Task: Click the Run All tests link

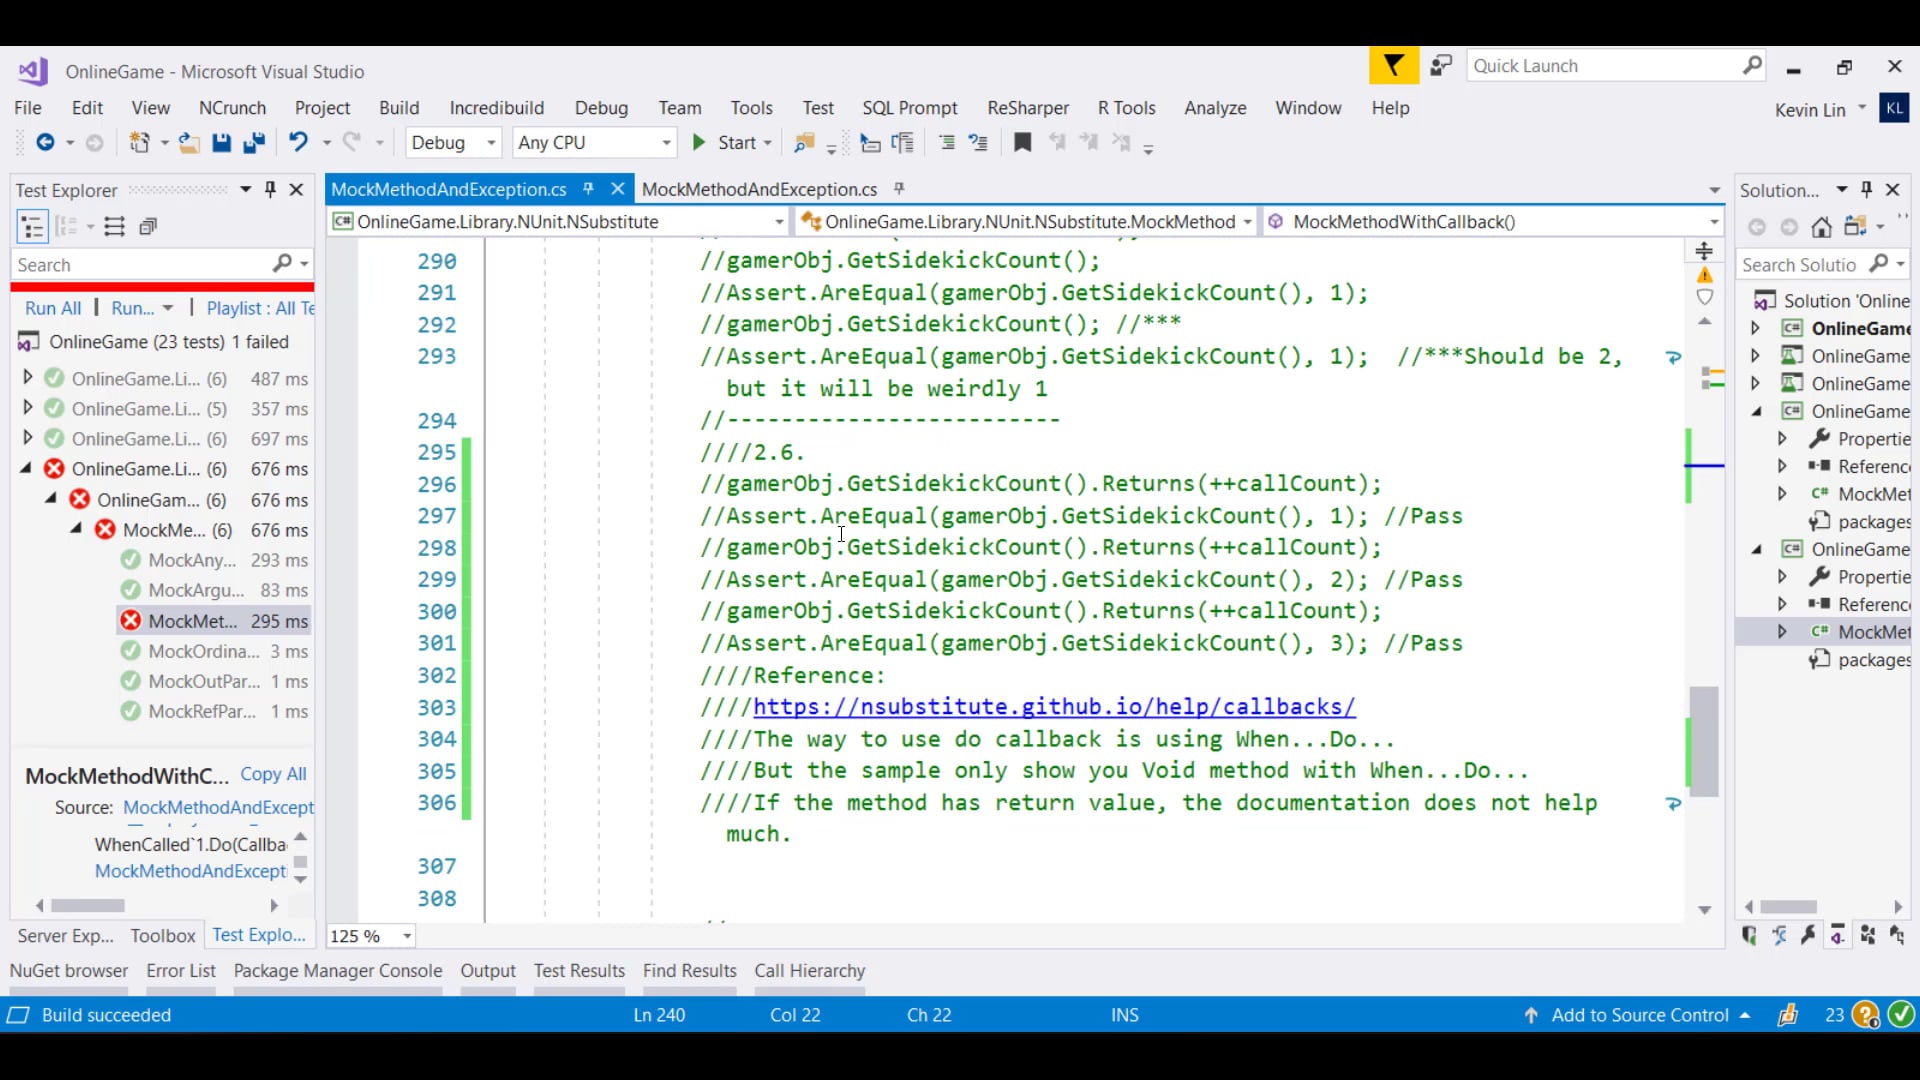Action: 52,308
